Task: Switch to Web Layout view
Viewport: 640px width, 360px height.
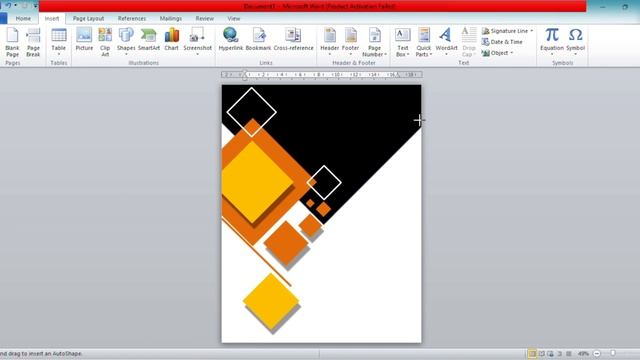Action: tap(551, 353)
